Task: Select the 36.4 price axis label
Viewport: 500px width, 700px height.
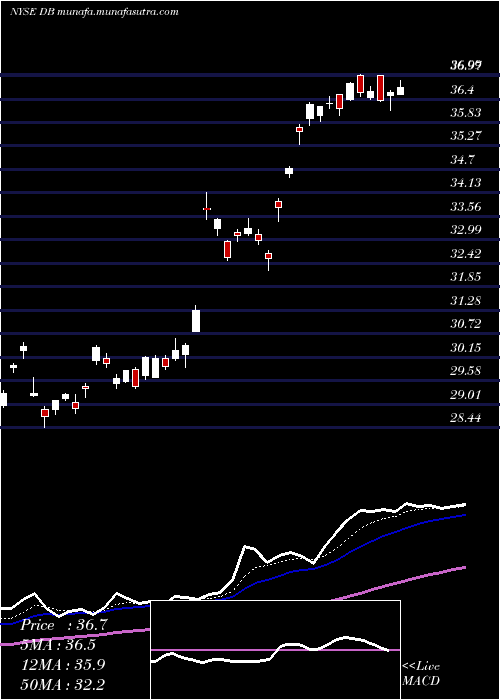Action: click(x=462, y=90)
